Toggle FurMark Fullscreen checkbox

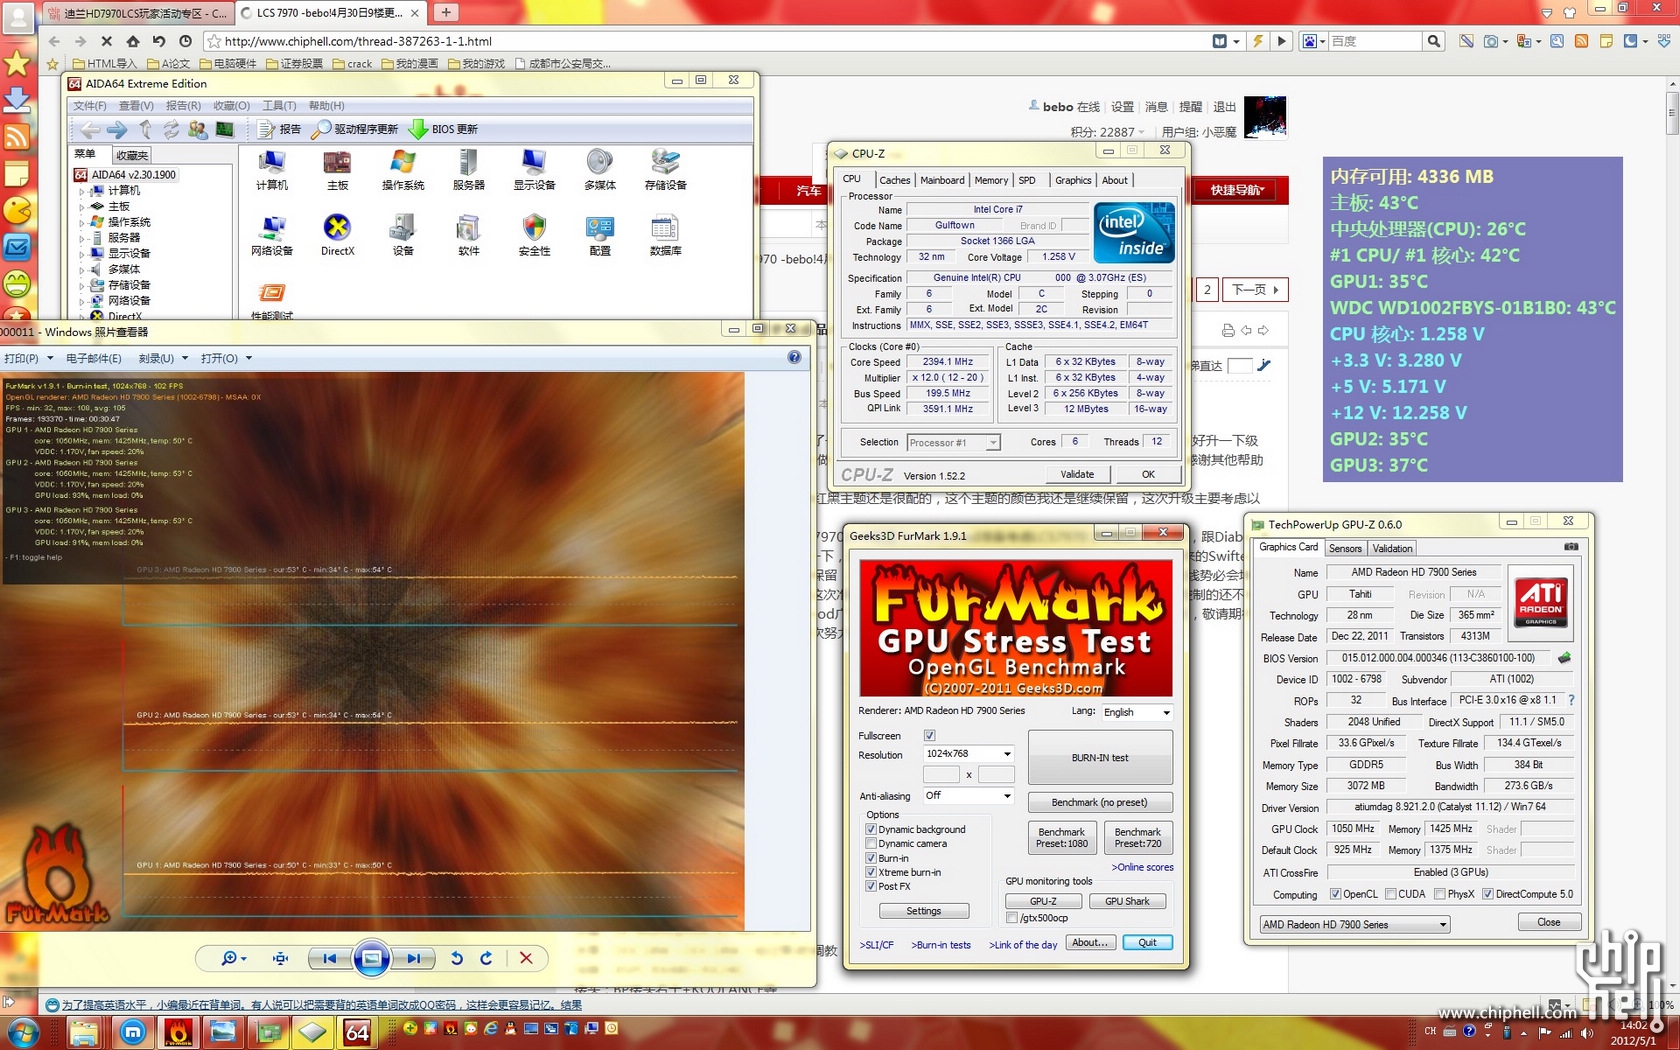[x=930, y=736]
